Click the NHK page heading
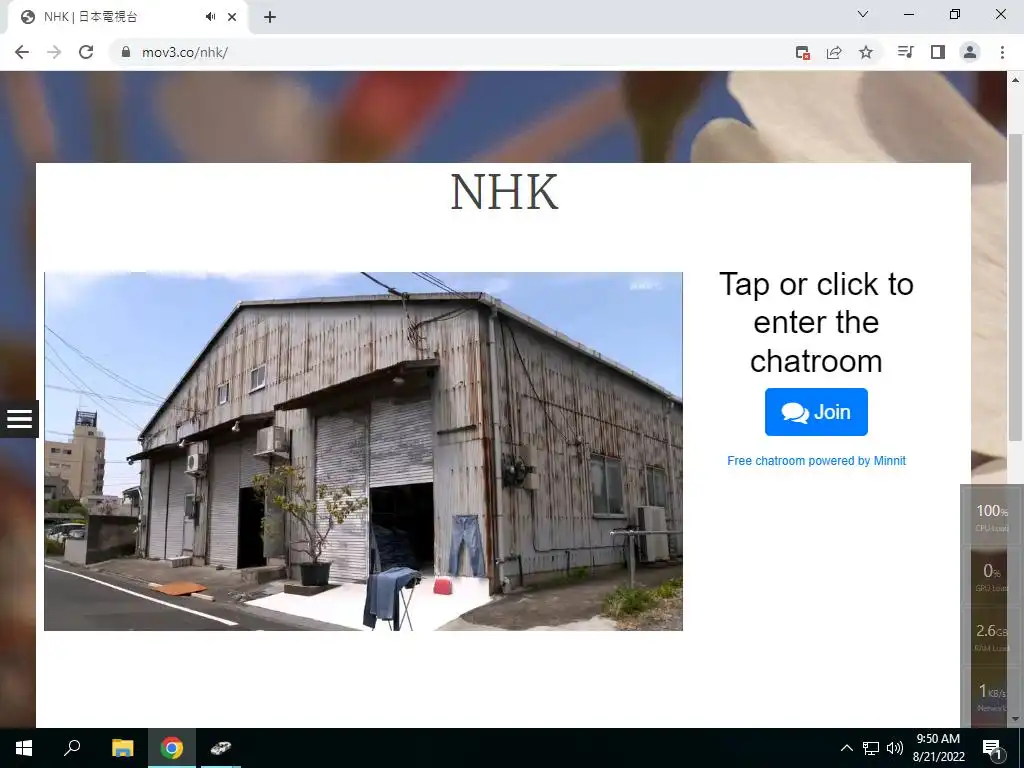This screenshot has height=768, width=1024. point(504,192)
